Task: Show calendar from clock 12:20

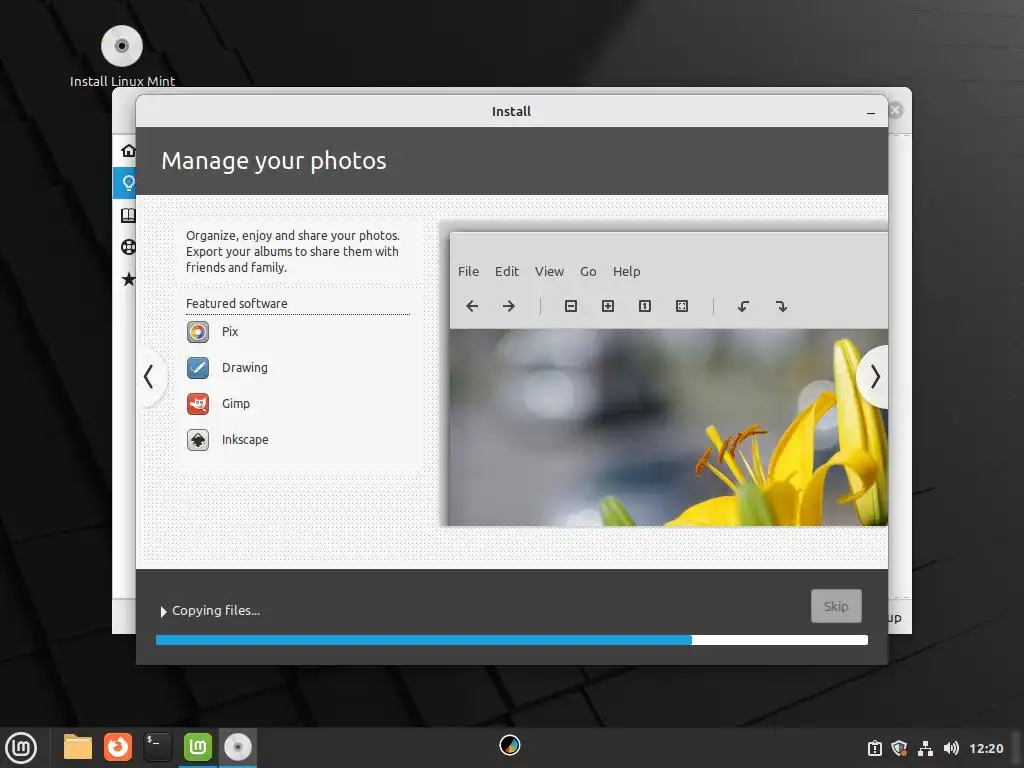Action: tap(986, 748)
